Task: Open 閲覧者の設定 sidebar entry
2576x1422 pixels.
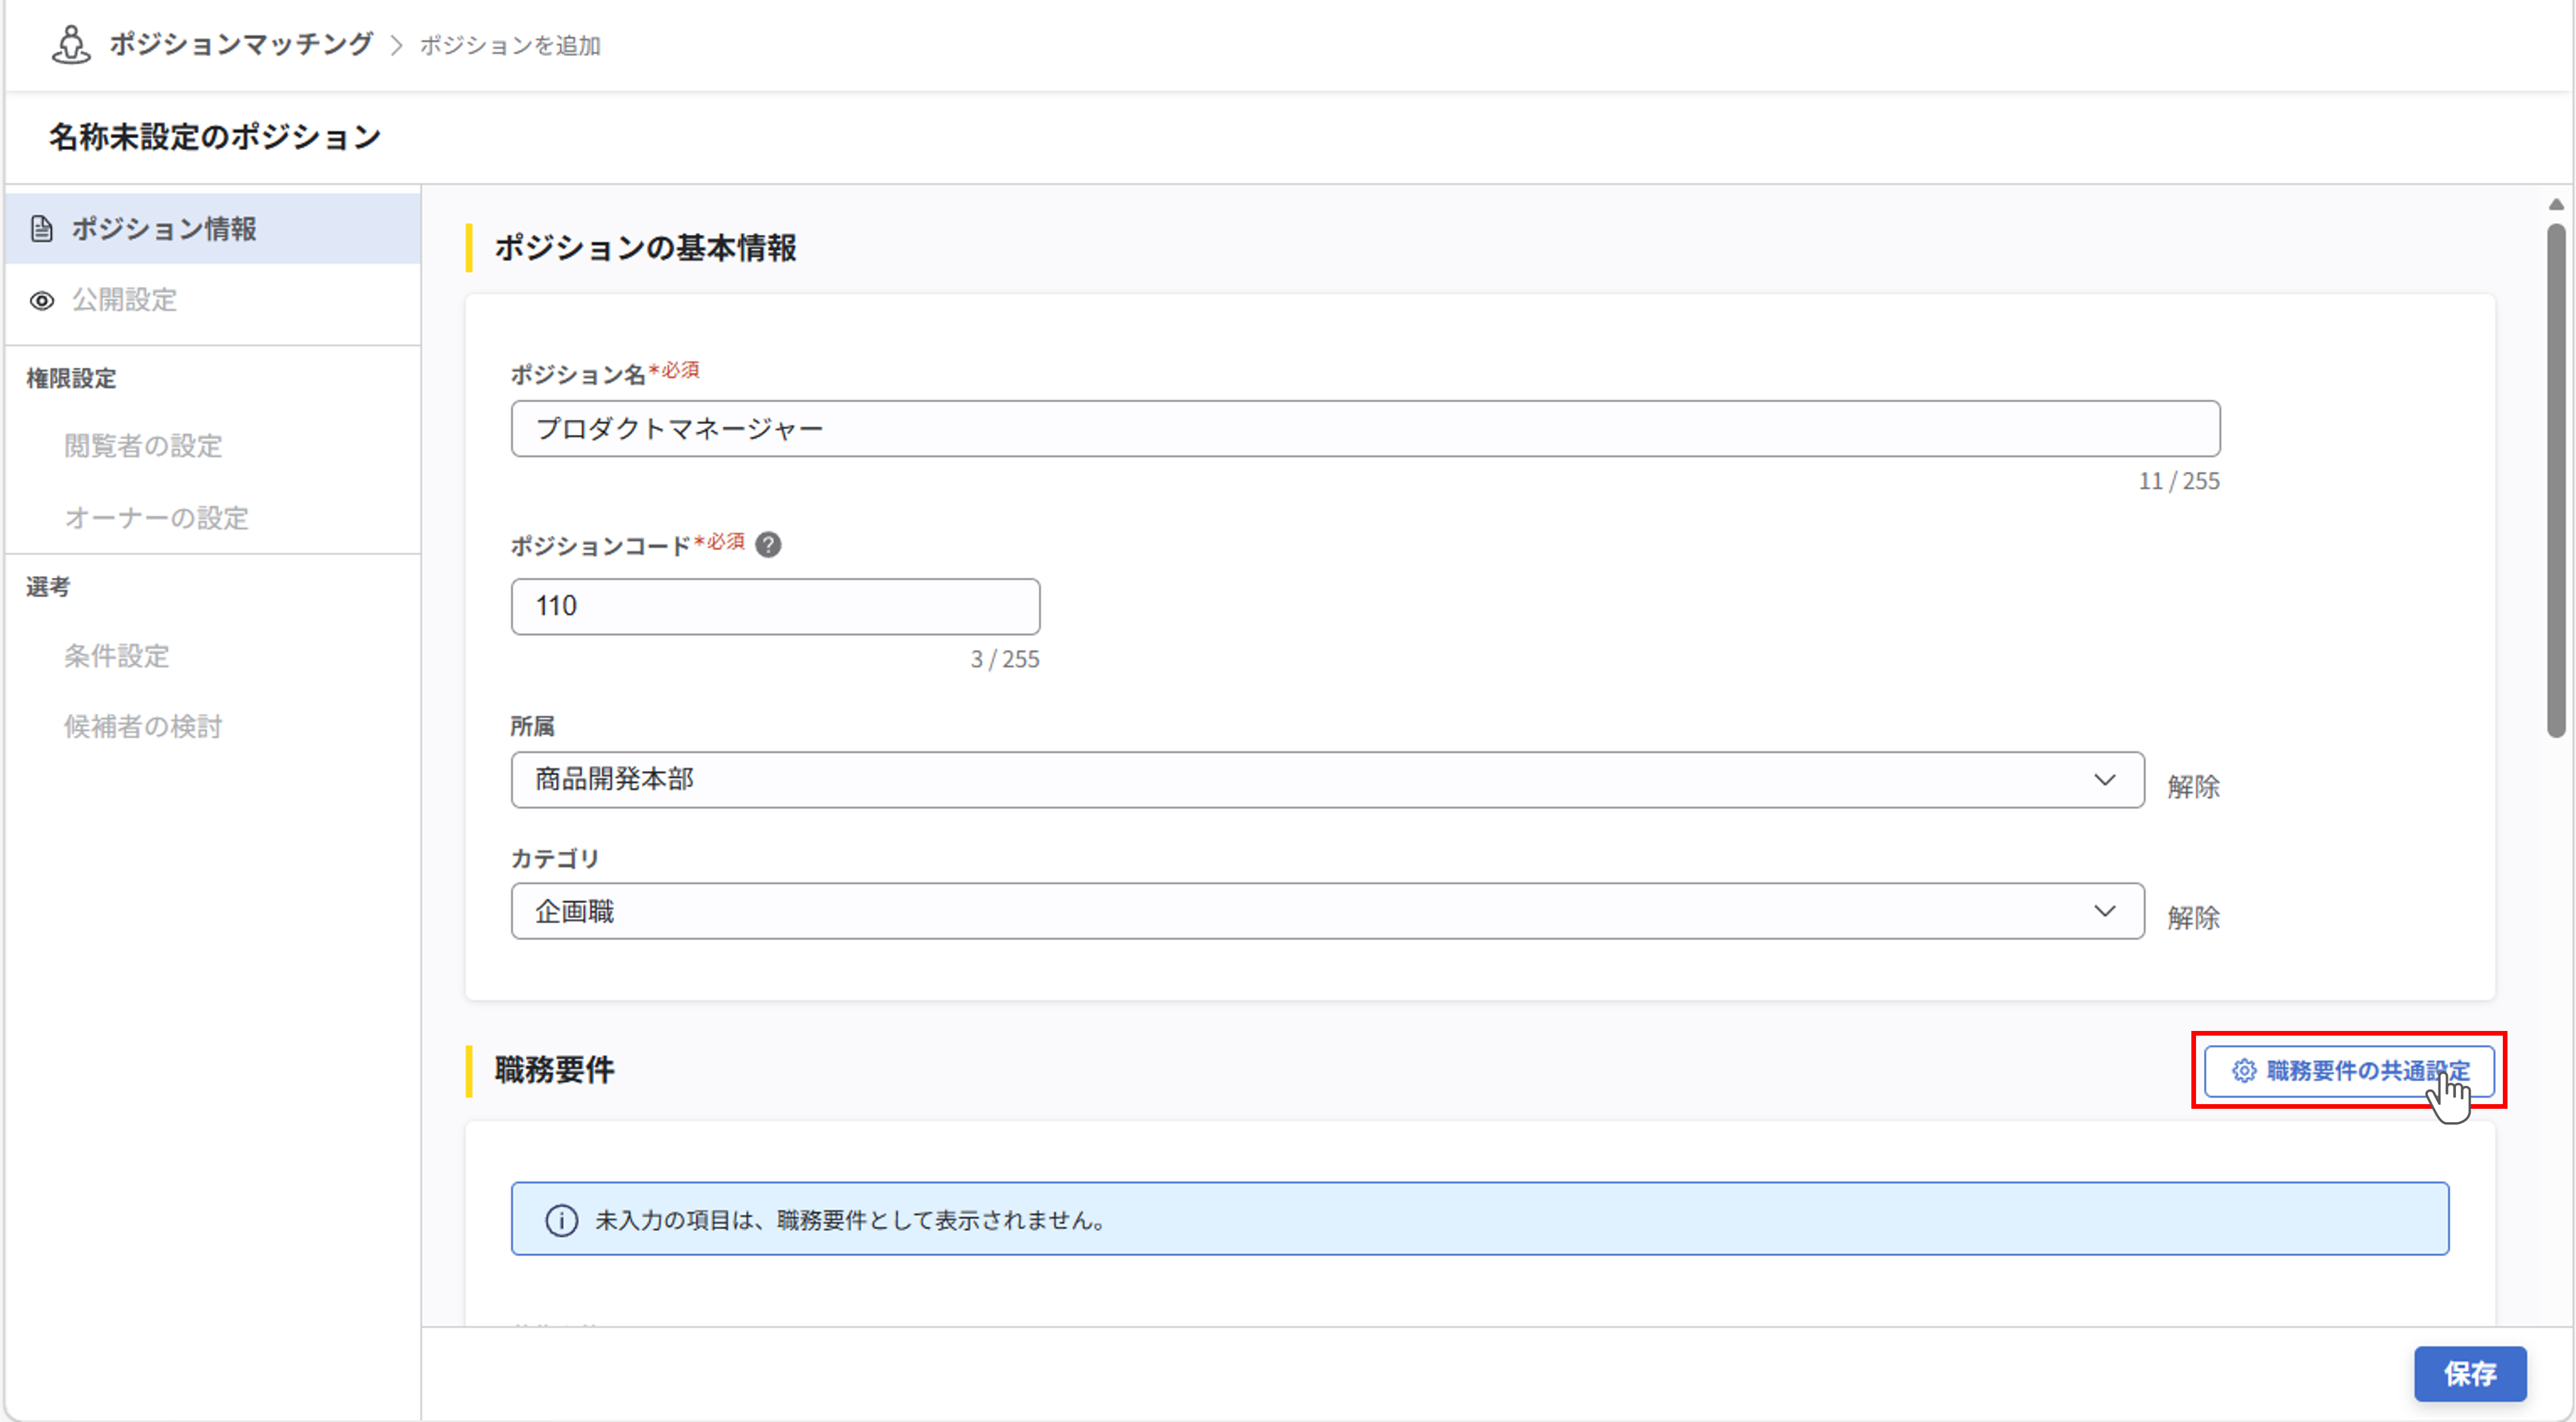Action: pyautogui.click(x=143, y=446)
